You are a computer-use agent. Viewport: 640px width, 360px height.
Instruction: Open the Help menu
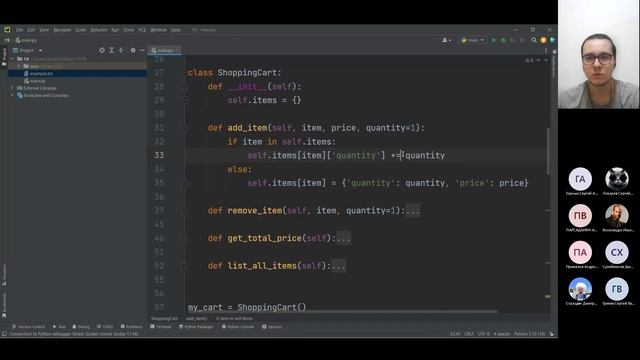click(176, 30)
